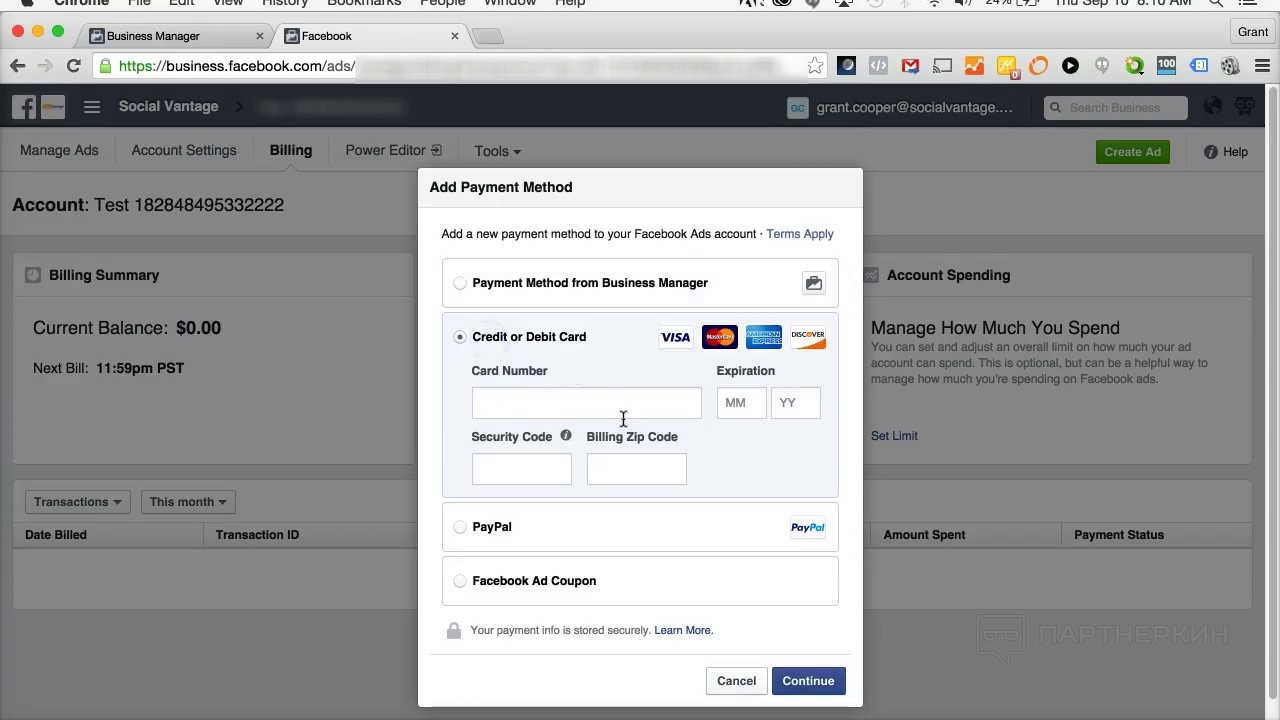Click the orange circular swirl extension icon
This screenshot has height=720, width=1280.
tap(1038, 66)
